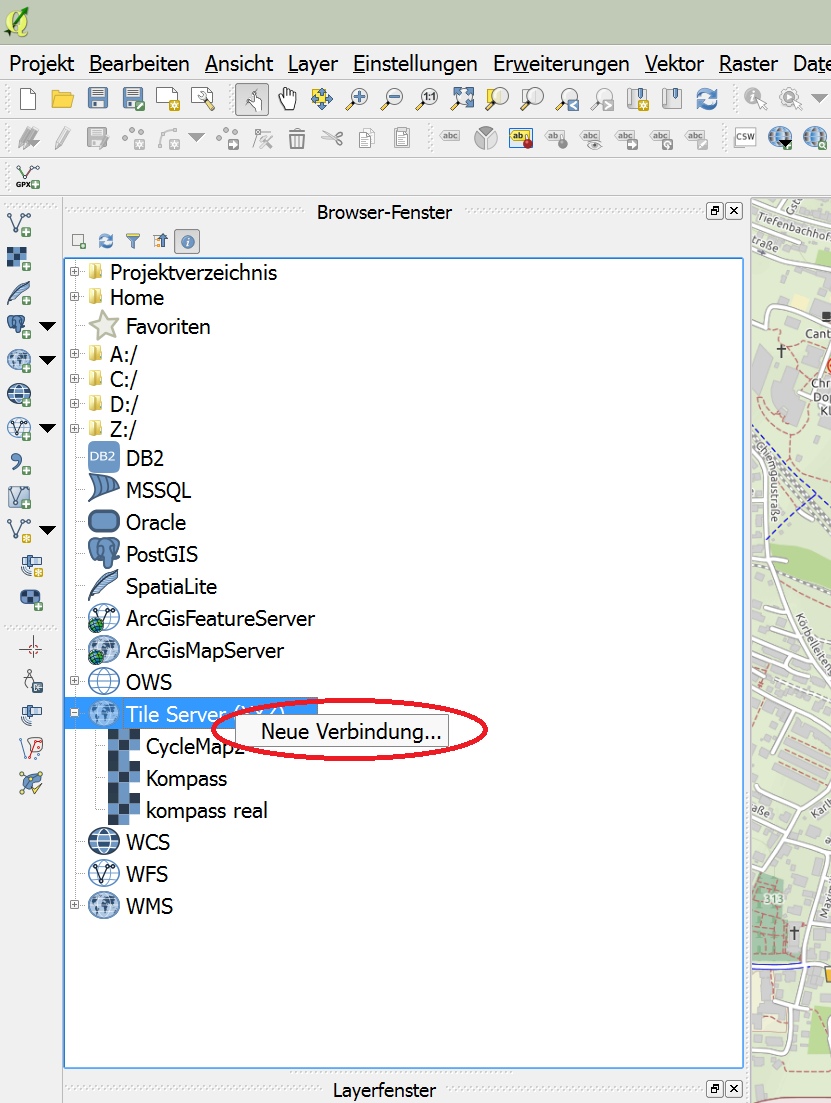The image size is (831, 1103).
Task: Open PostGIS layer dropdown arrow in sidebar
Action: click(x=47, y=326)
